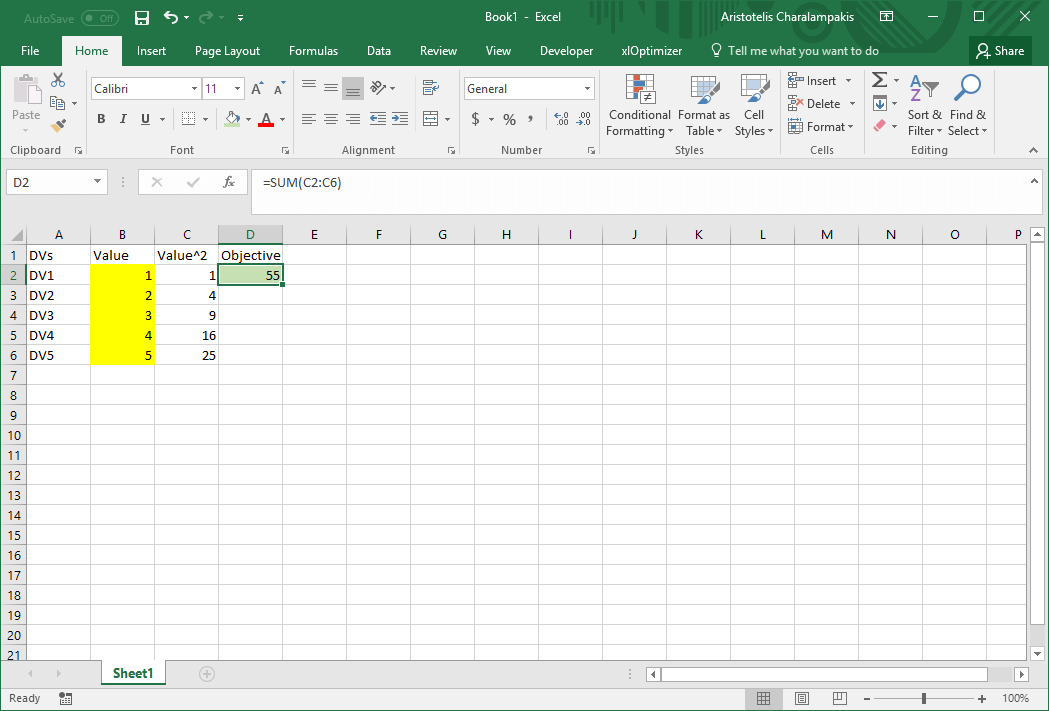Click the Share button
1049x711 pixels.
(x=999, y=51)
